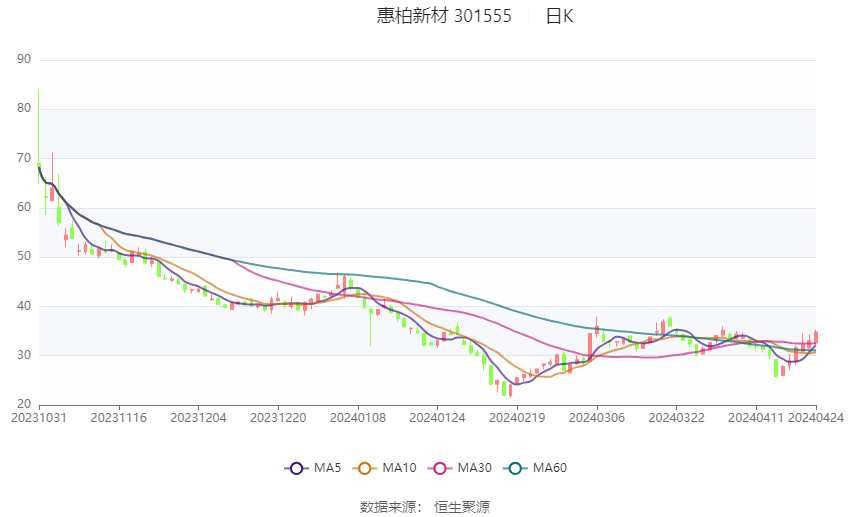This screenshot has height=517, width=850.
Task: Click the y-axis value 70
Action: tap(24, 158)
